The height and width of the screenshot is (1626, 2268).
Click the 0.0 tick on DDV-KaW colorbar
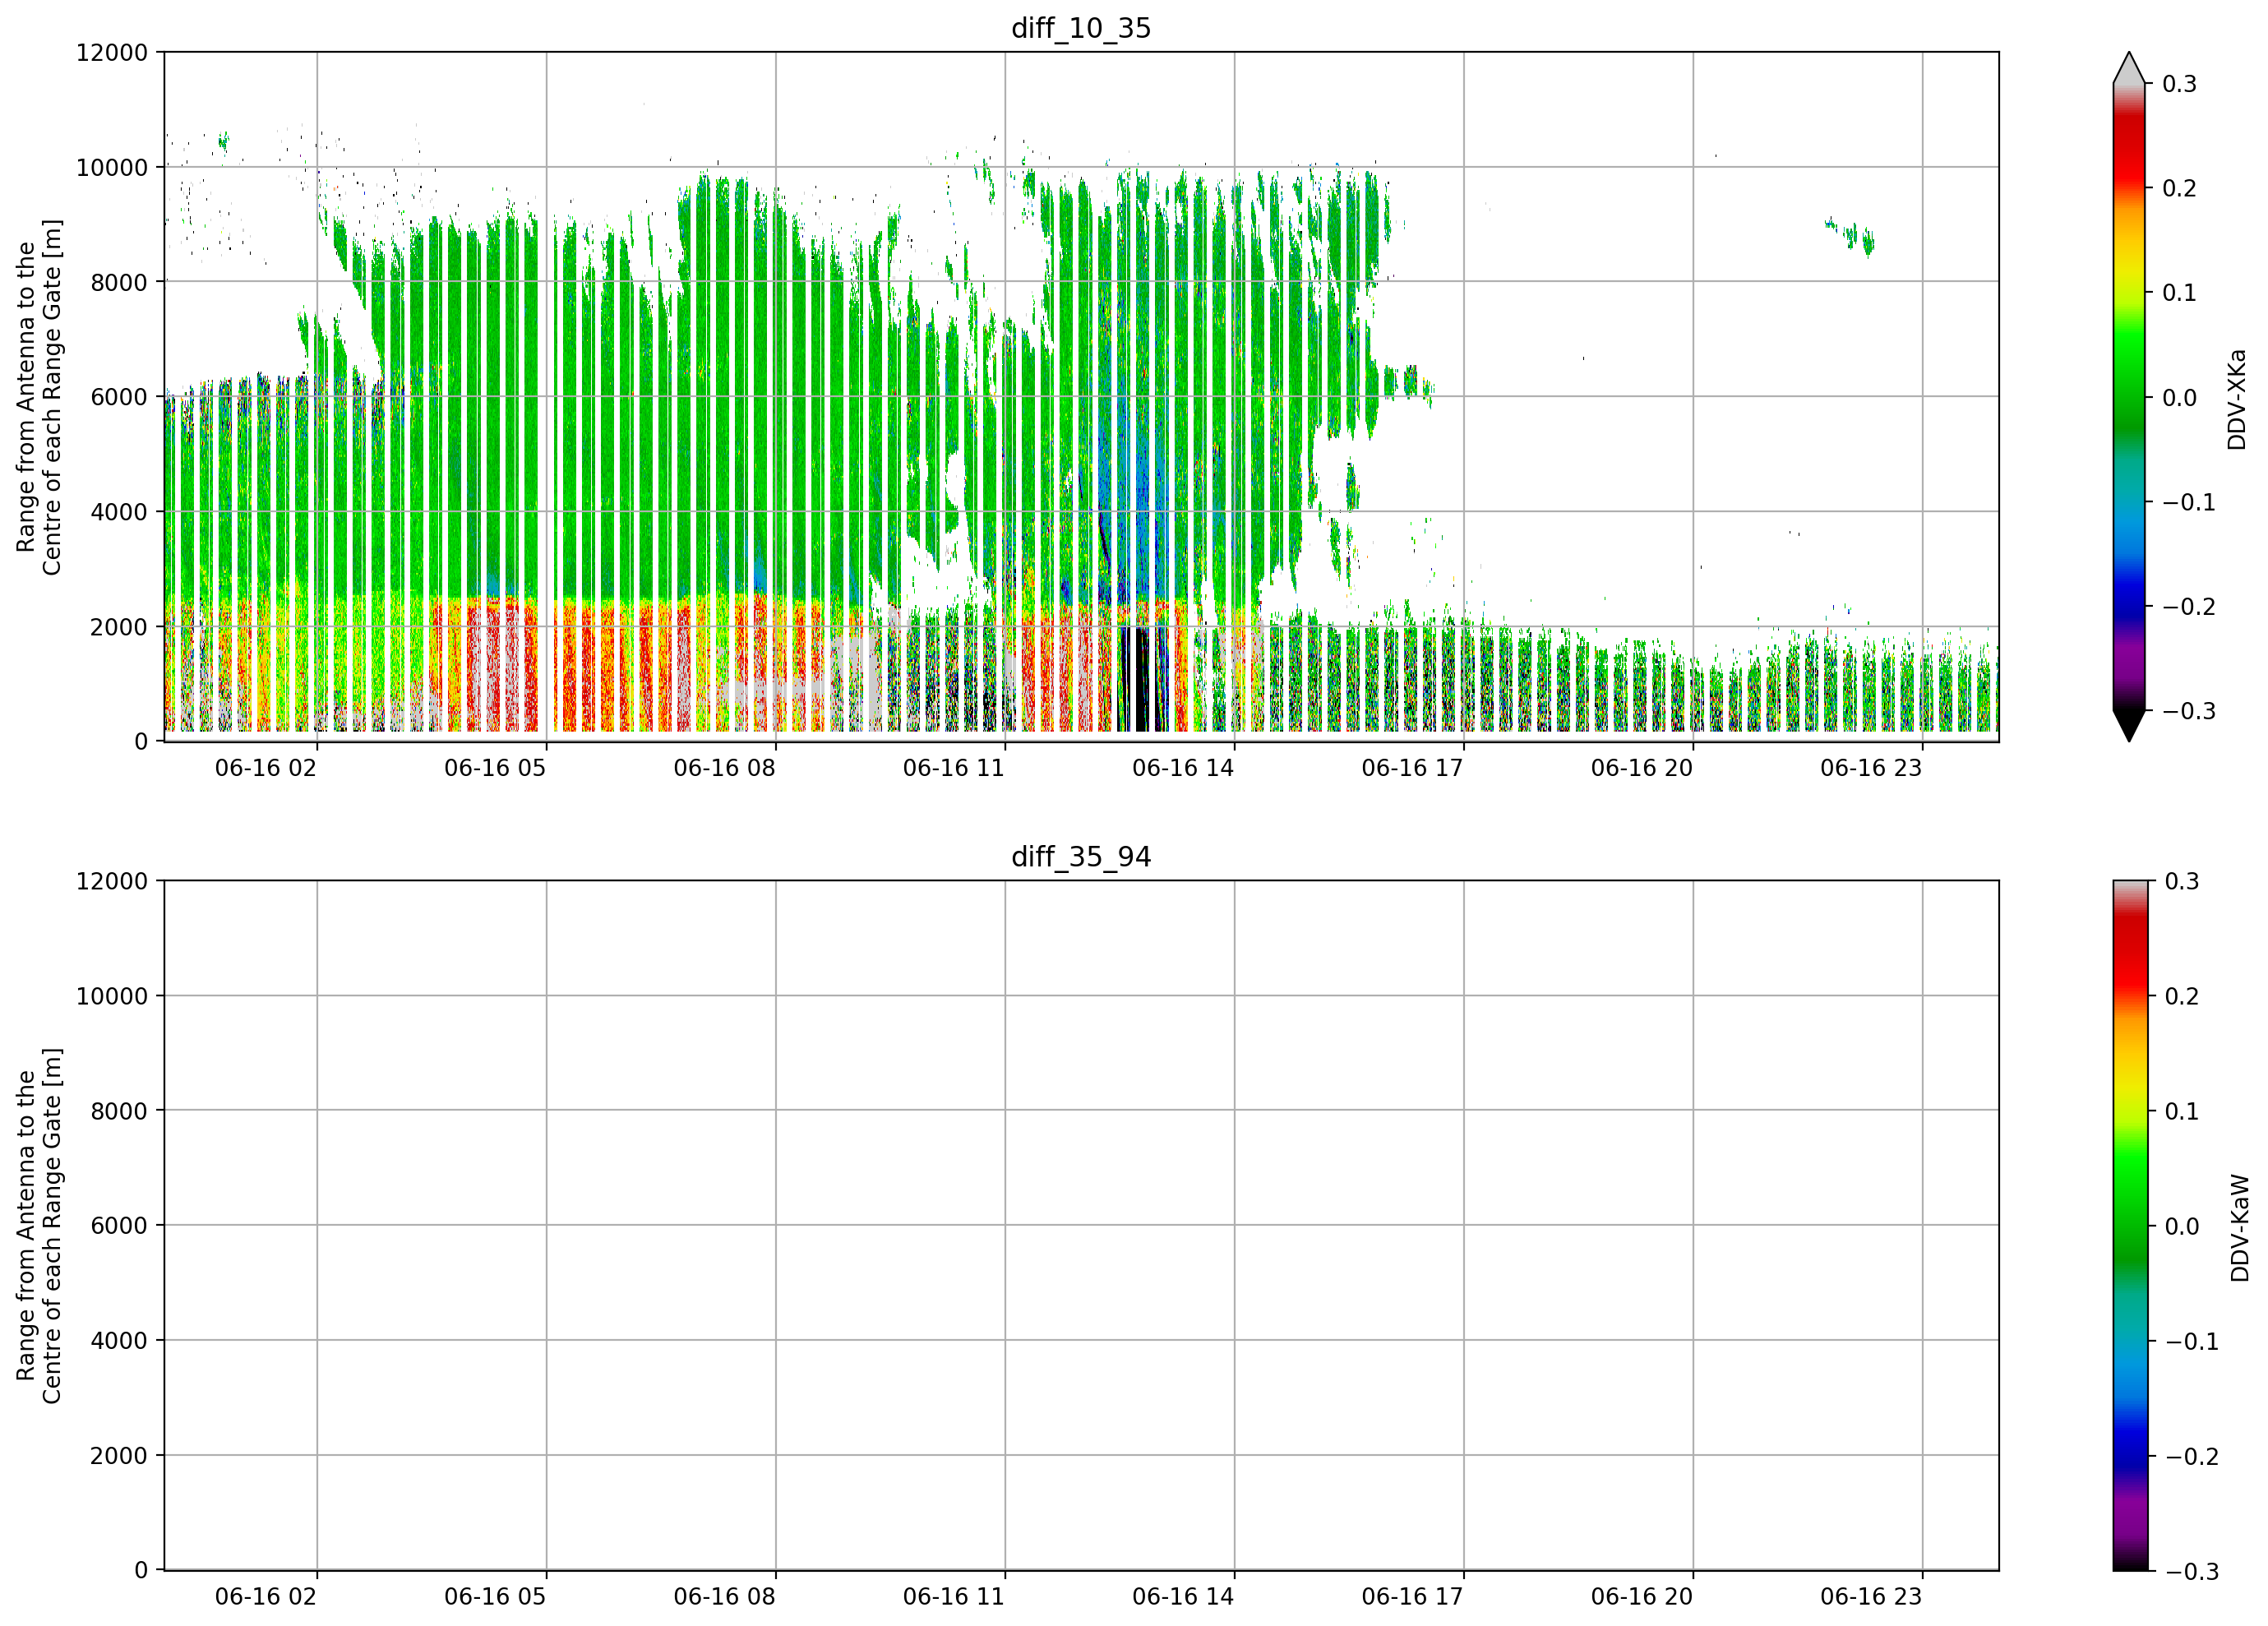pyautogui.click(x=2181, y=1226)
